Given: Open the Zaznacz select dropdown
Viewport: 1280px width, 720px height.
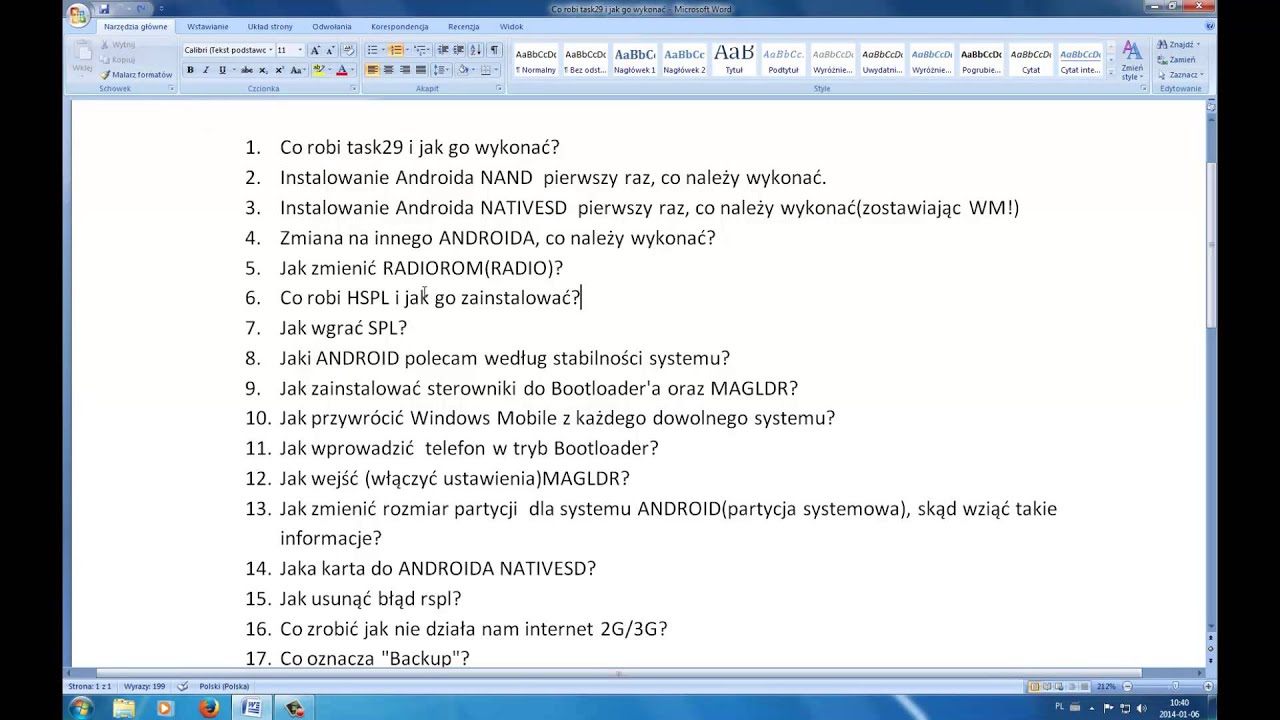Looking at the screenshot, I should coord(1180,75).
